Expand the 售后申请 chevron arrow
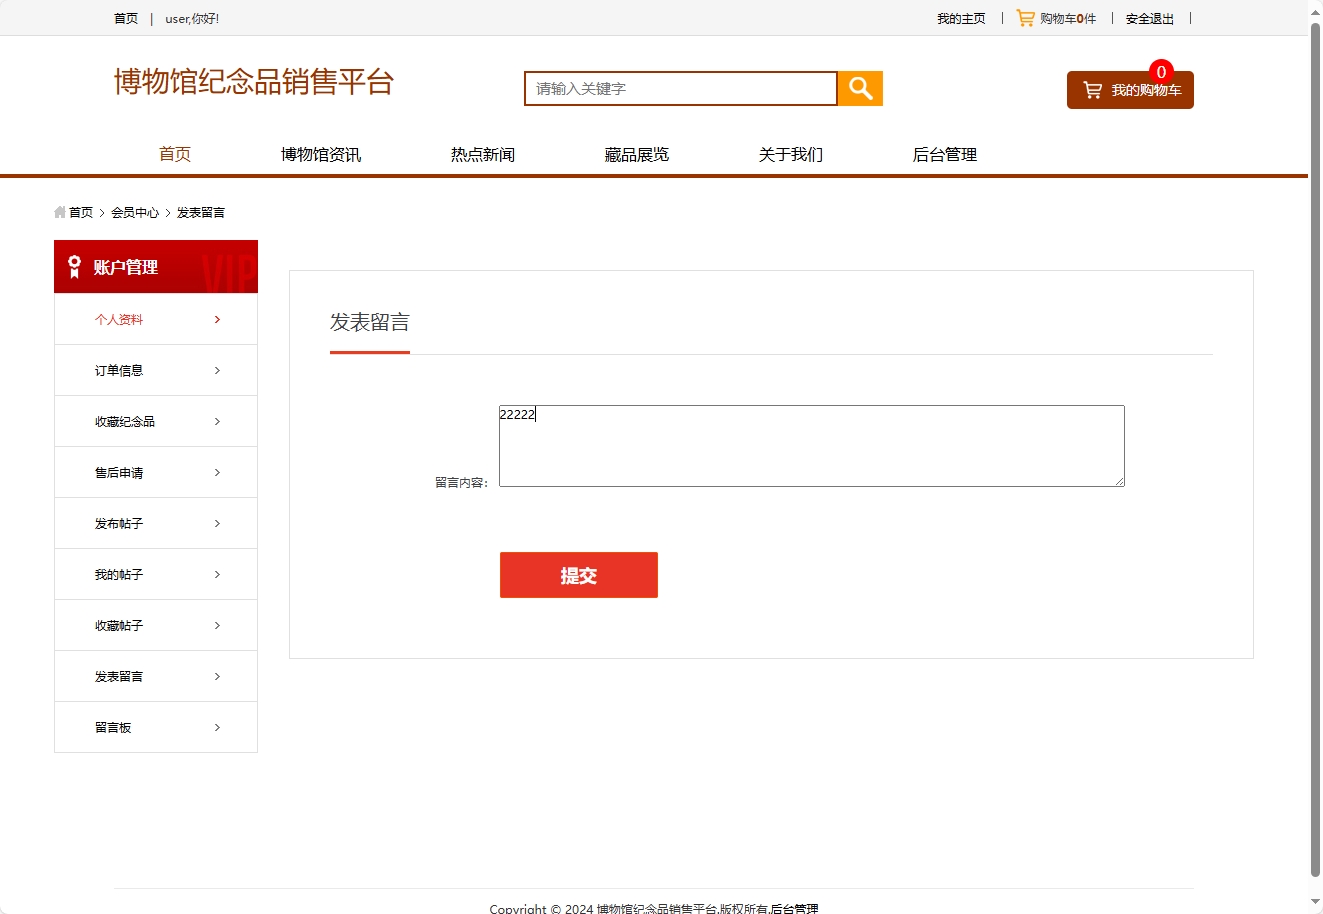1323x914 pixels. pos(217,472)
